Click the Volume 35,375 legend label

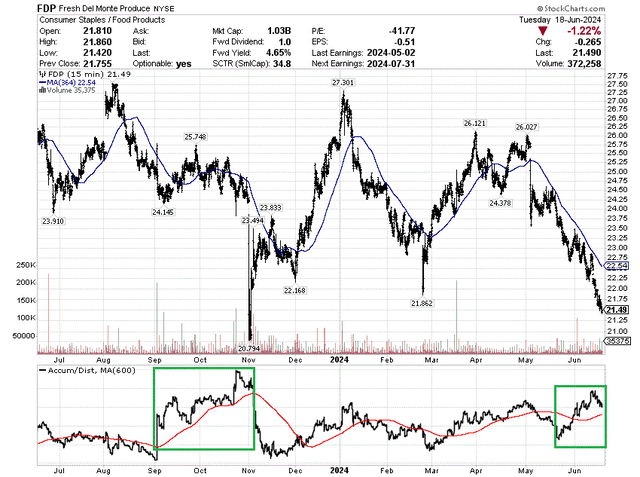click(67, 90)
